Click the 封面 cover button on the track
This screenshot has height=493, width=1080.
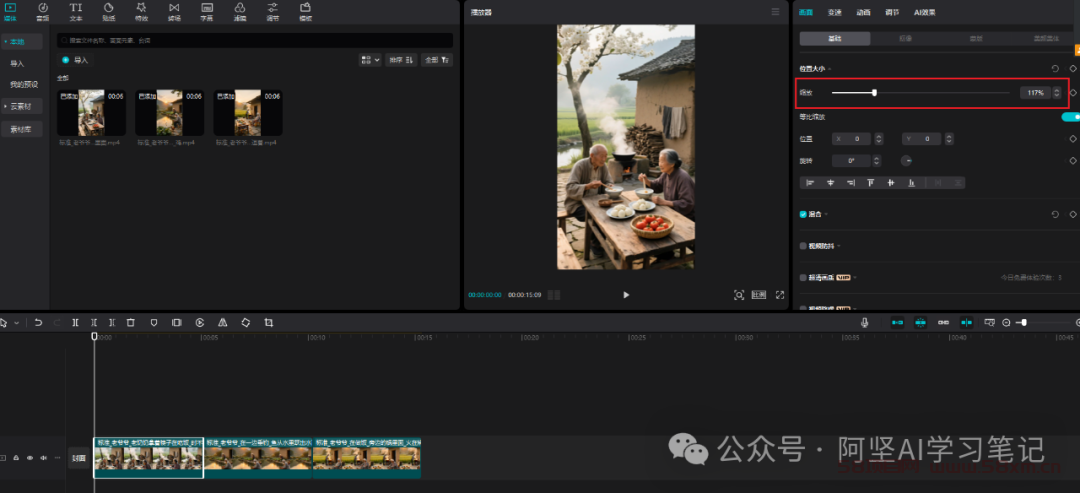coord(79,458)
